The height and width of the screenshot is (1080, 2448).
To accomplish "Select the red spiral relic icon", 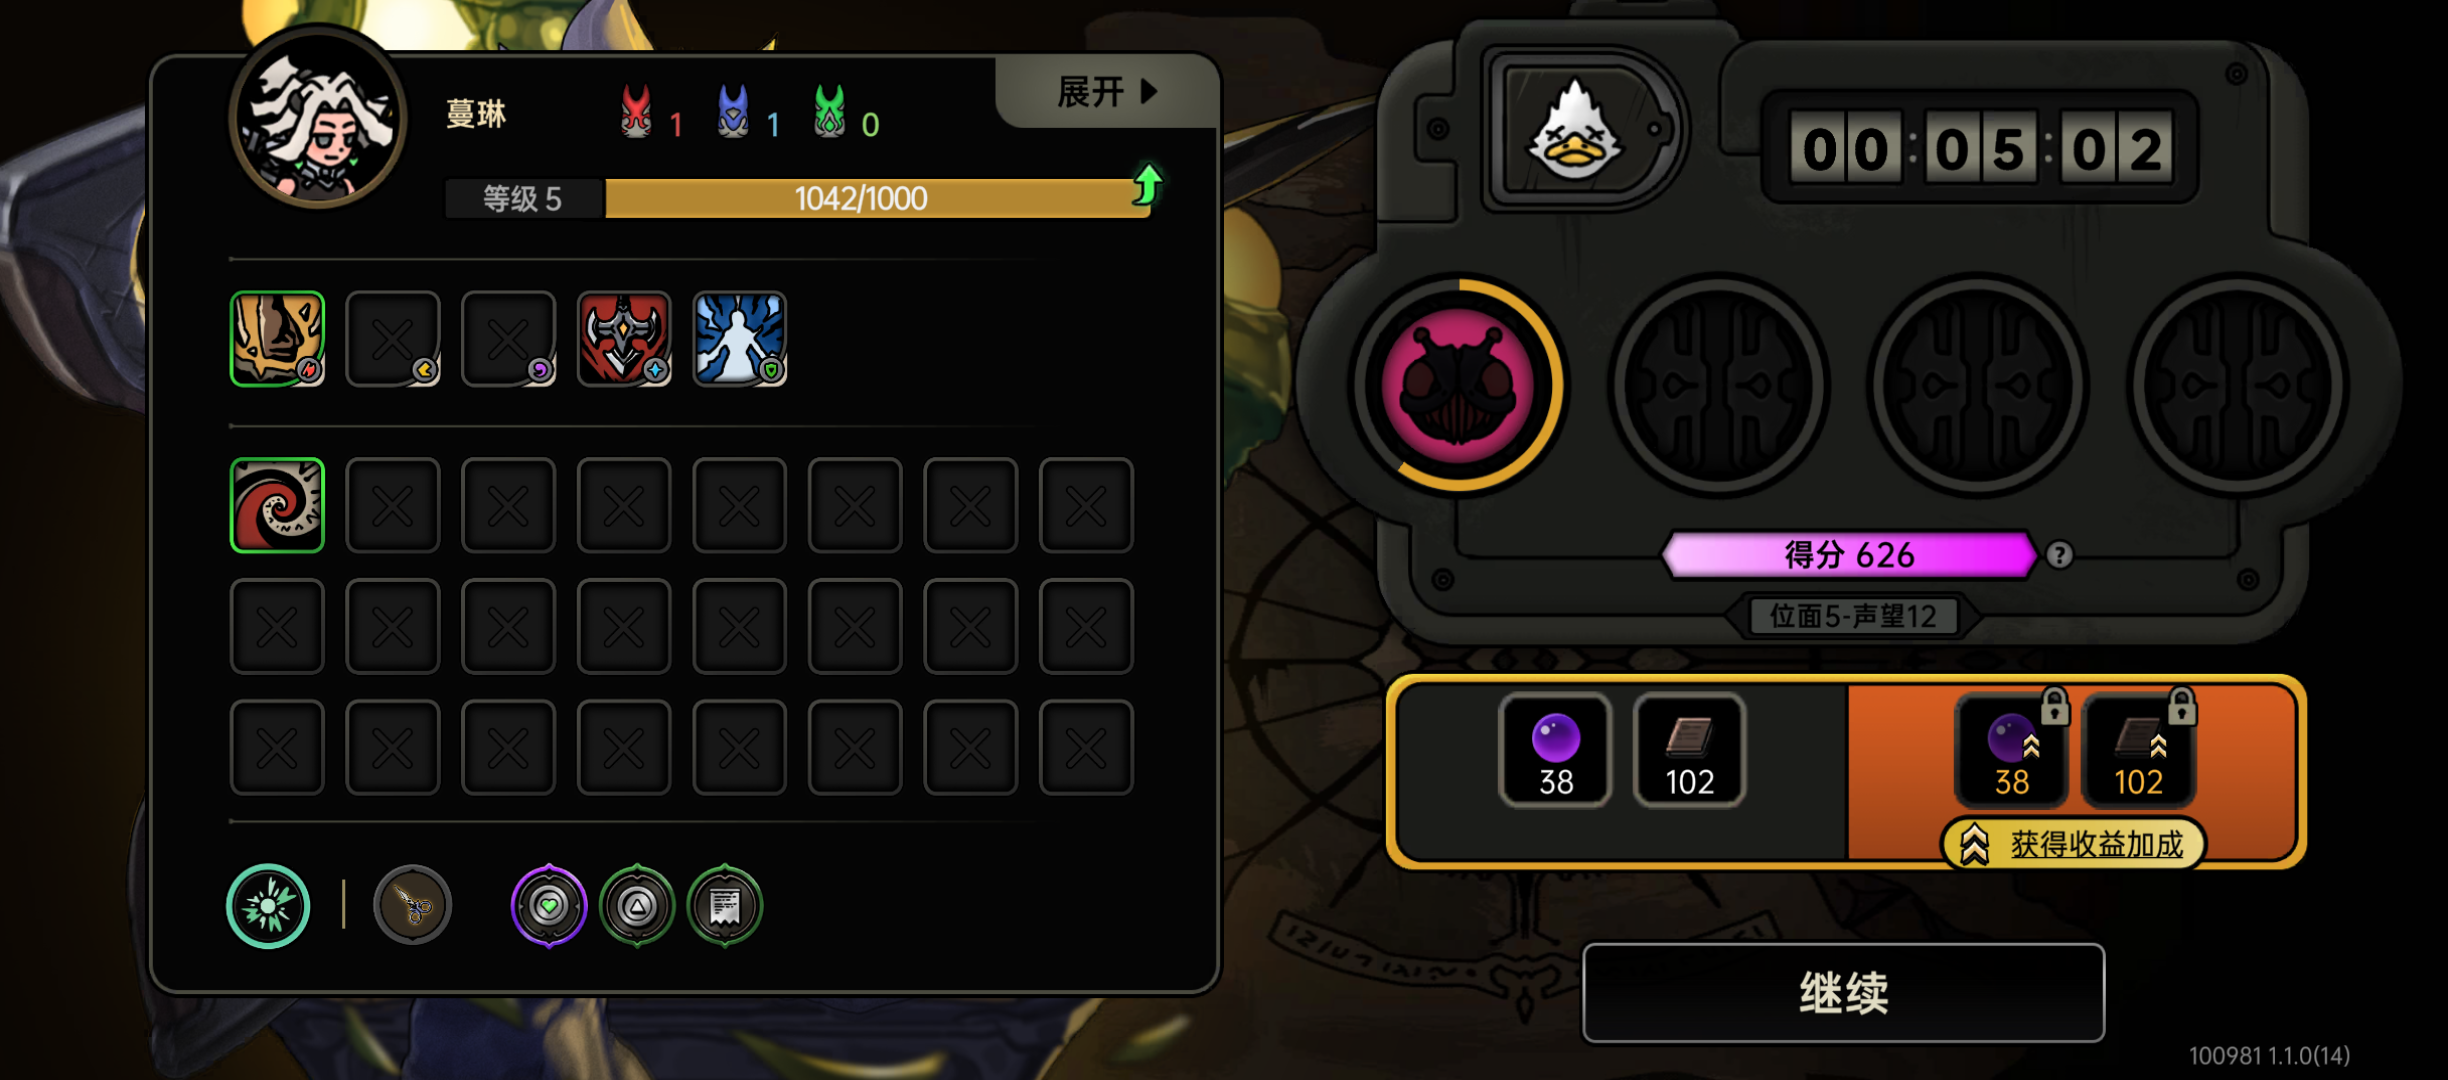I will [277, 505].
